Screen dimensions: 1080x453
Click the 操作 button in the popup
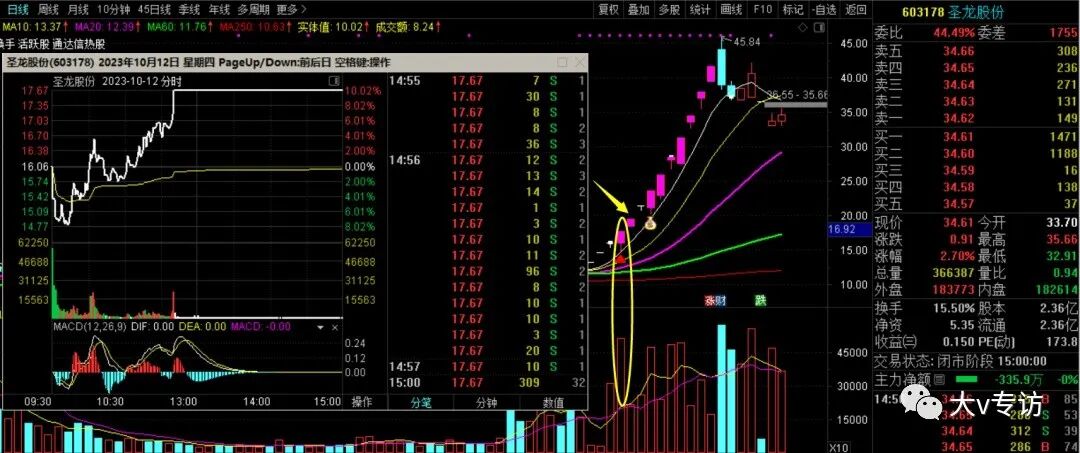[362, 401]
